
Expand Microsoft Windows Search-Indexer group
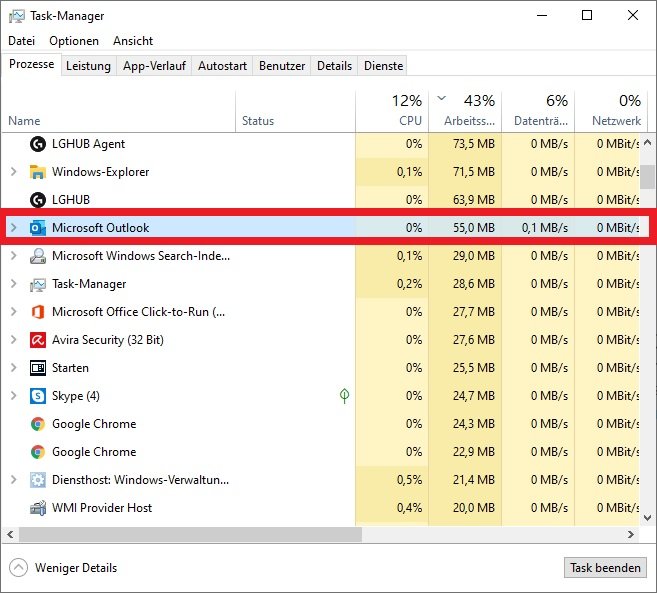coord(13,256)
